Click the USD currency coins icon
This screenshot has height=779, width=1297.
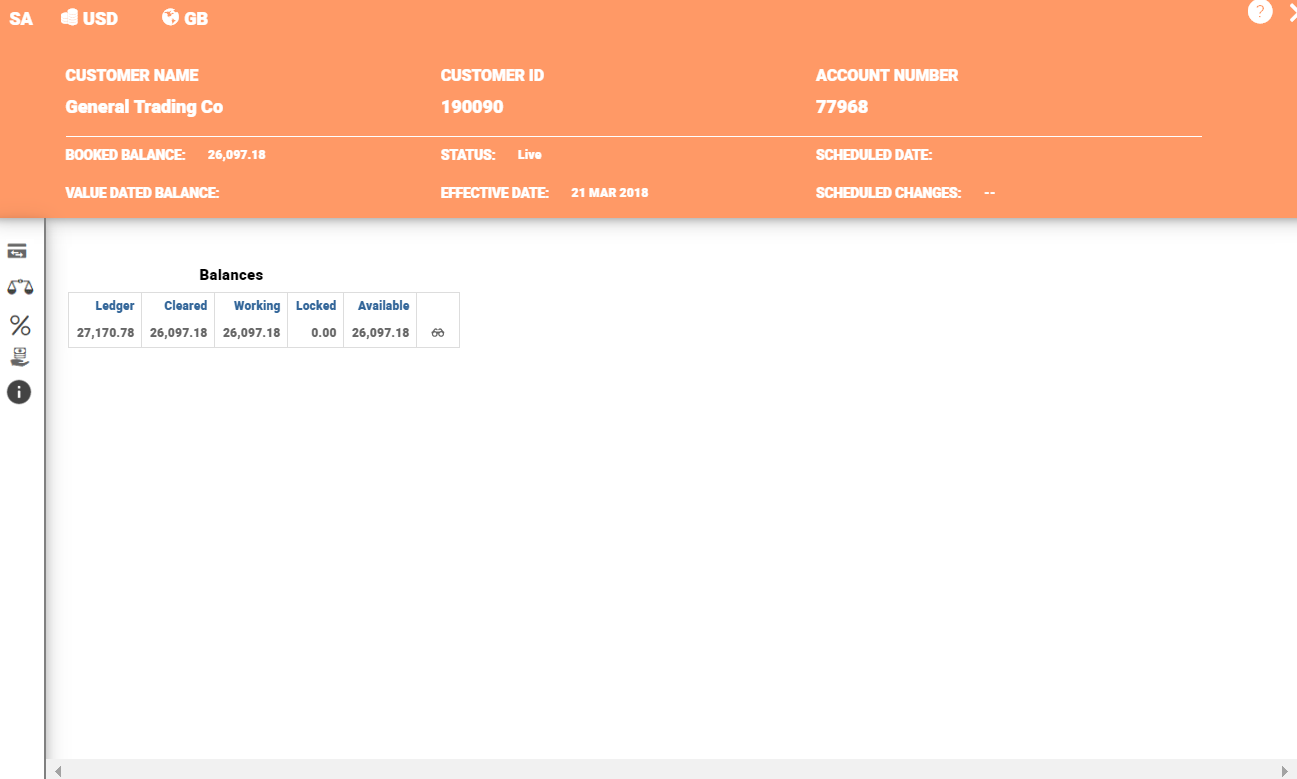(70, 18)
